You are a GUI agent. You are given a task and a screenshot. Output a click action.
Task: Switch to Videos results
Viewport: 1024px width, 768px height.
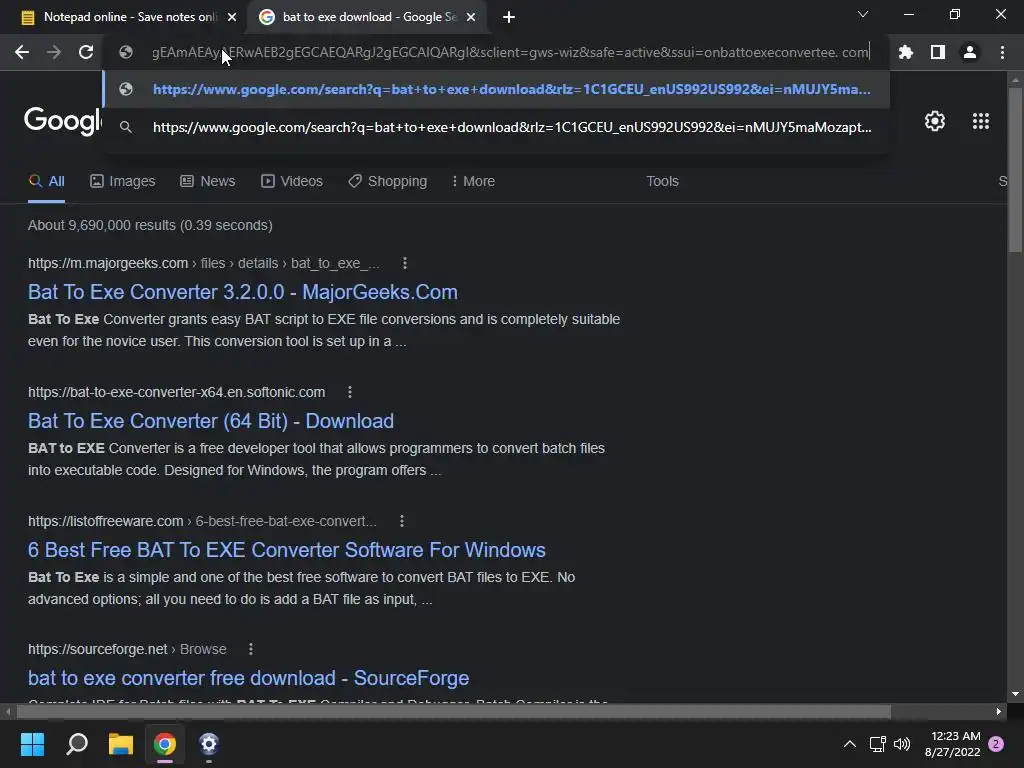click(x=292, y=181)
